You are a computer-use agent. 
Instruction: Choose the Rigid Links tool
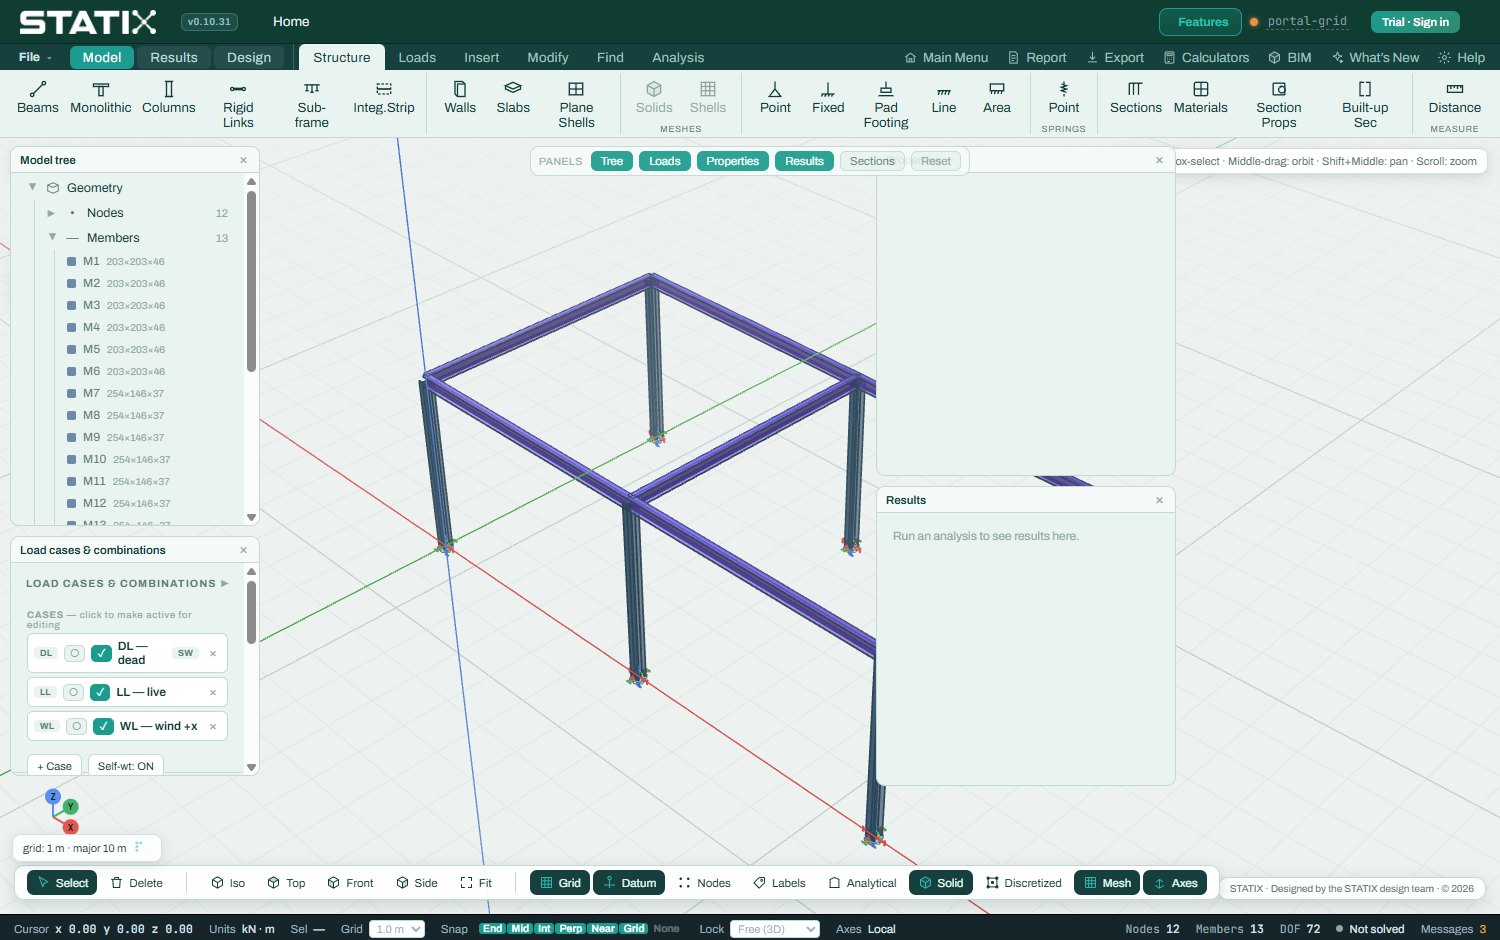[238, 105]
